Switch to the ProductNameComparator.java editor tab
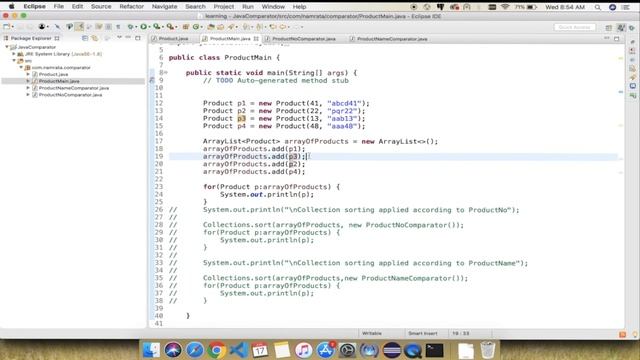Viewport: 640px width, 360px height. [392, 39]
